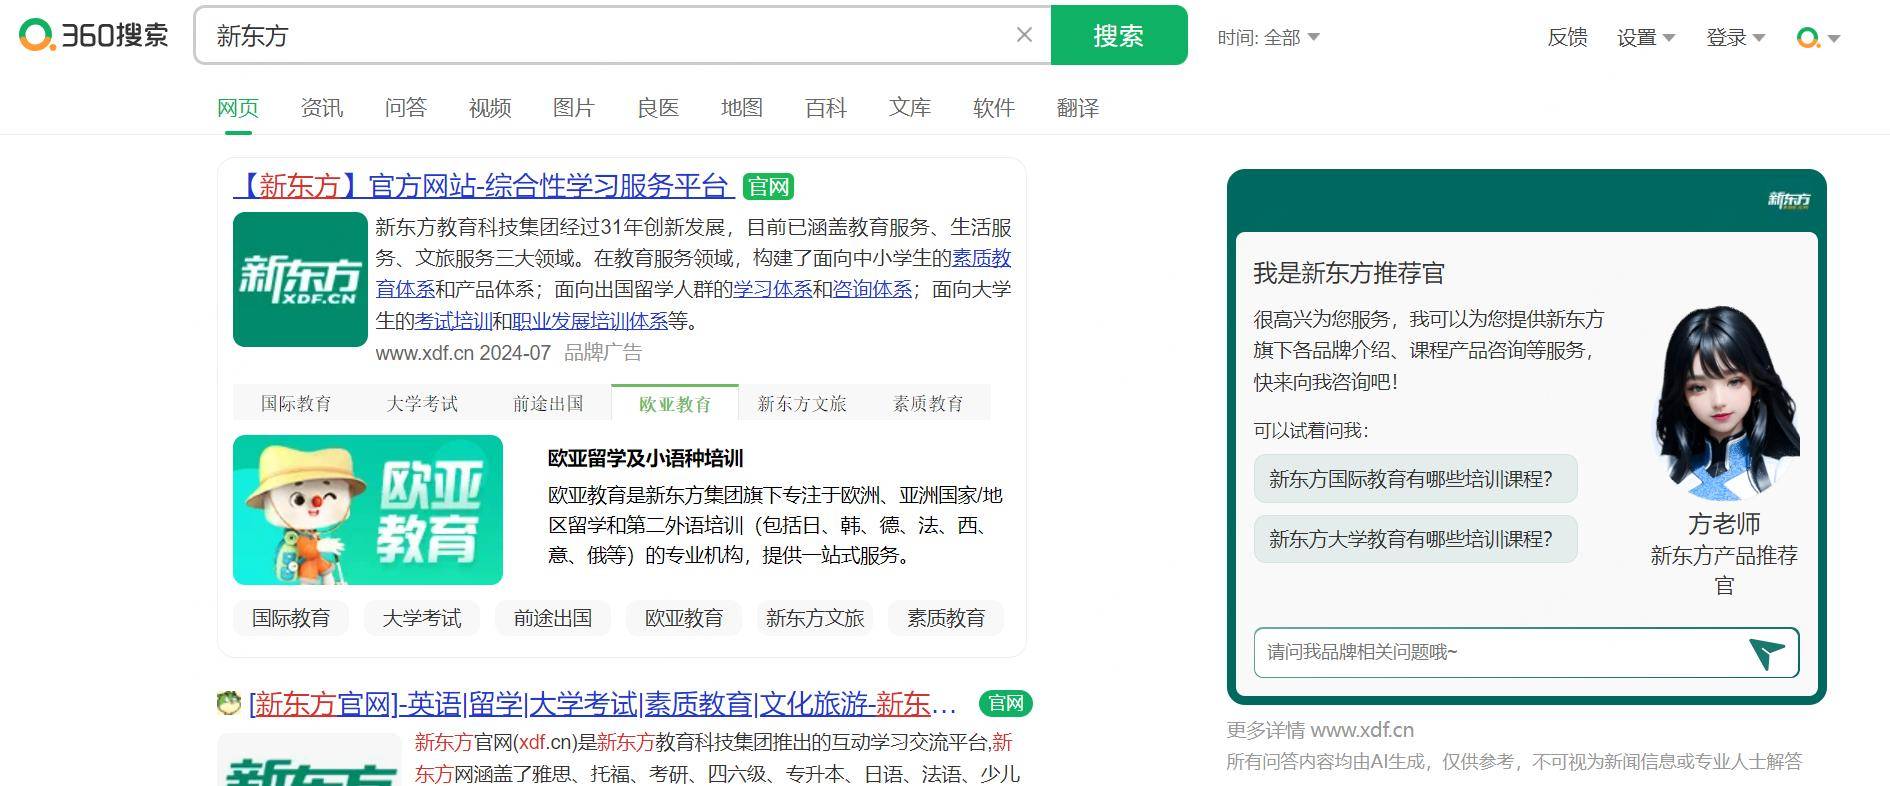1890x786 pixels.
Task: Ask 新东方大学教育有哪些培训课程?
Action: (1415, 539)
